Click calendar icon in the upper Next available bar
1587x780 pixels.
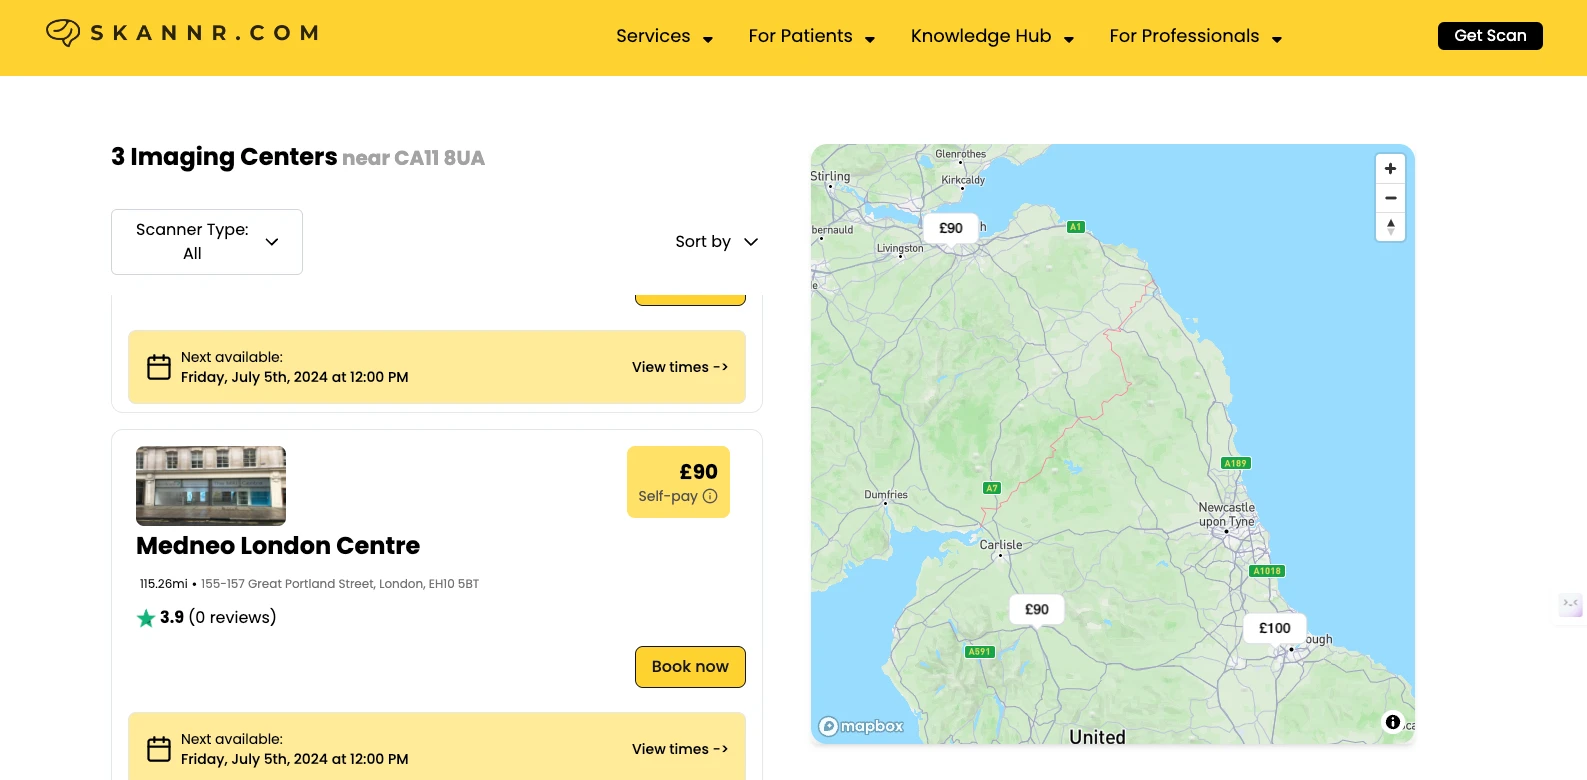pyautogui.click(x=159, y=367)
